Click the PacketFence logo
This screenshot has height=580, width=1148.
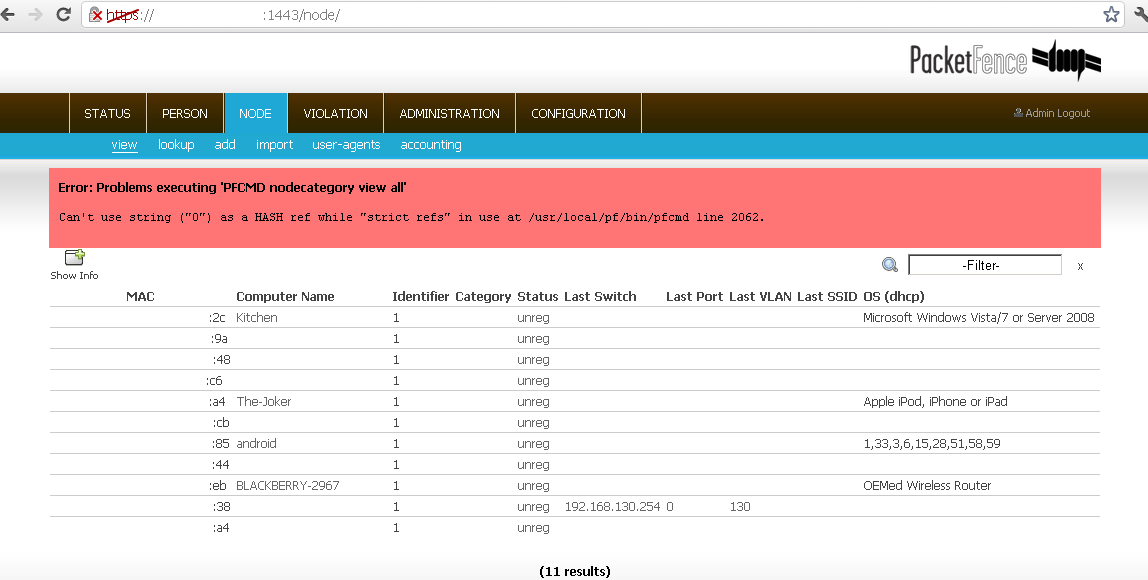pyautogui.click(x=1004, y=61)
